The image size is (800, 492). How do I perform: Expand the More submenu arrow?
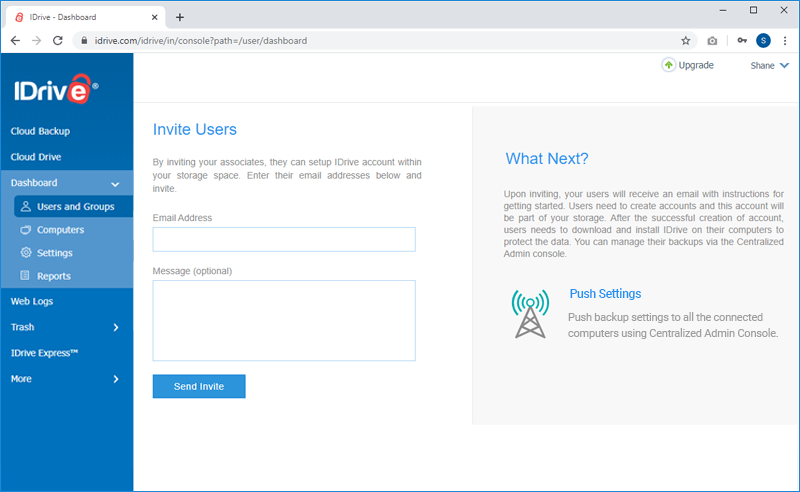coord(116,379)
